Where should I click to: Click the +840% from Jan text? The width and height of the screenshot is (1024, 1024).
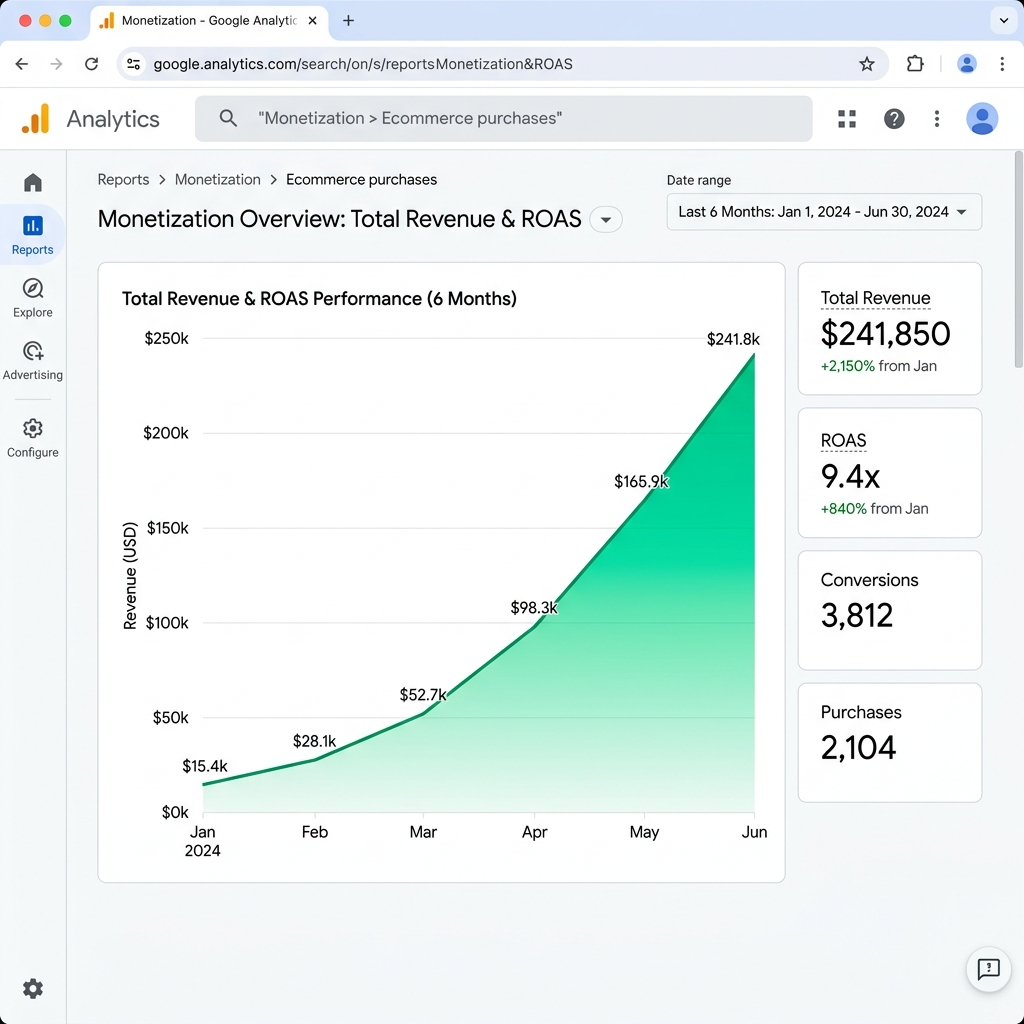(874, 508)
